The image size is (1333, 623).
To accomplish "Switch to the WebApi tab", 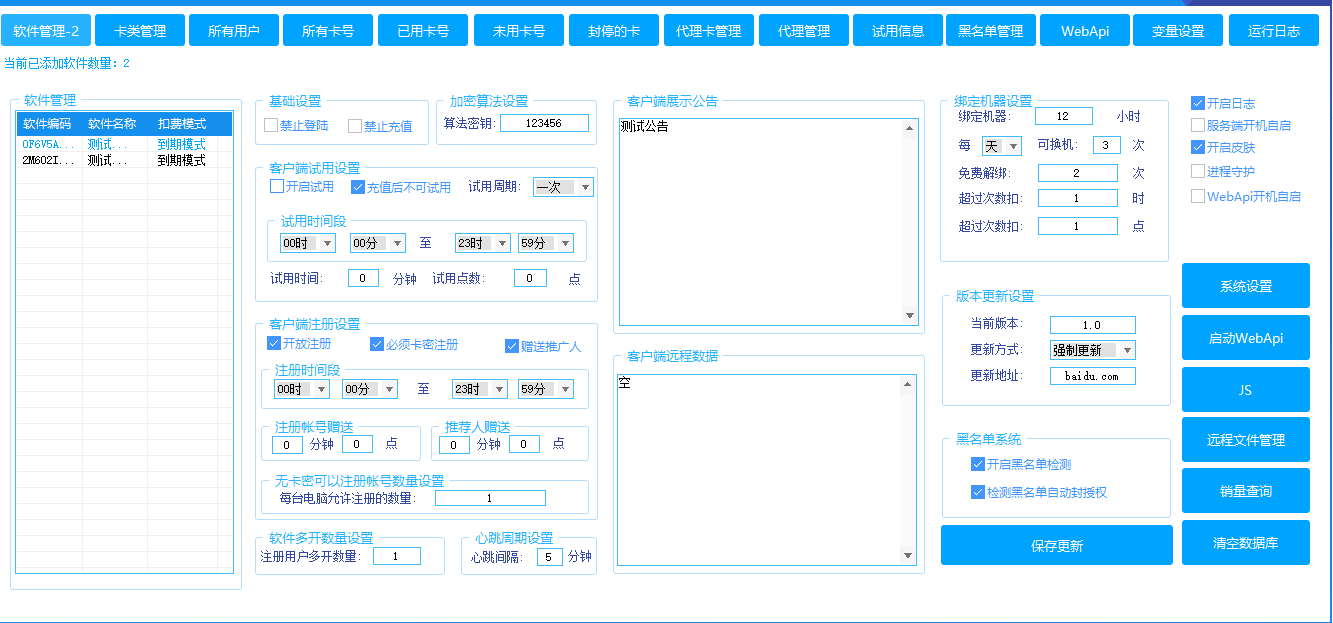I will click(x=1085, y=30).
